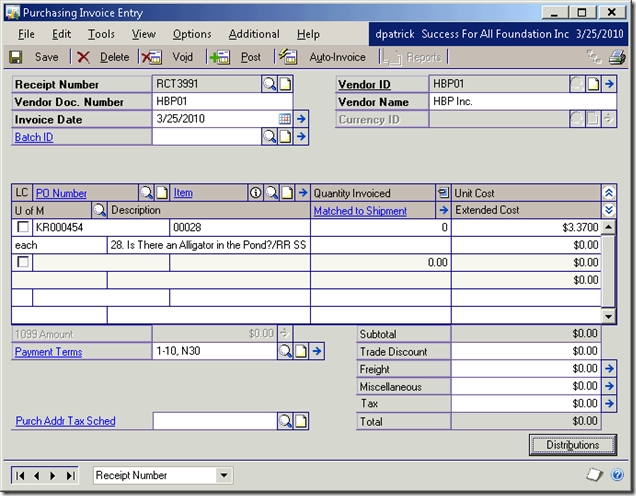The image size is (636, 496).
Task: Go to the first record
Action: coord(20,475)
